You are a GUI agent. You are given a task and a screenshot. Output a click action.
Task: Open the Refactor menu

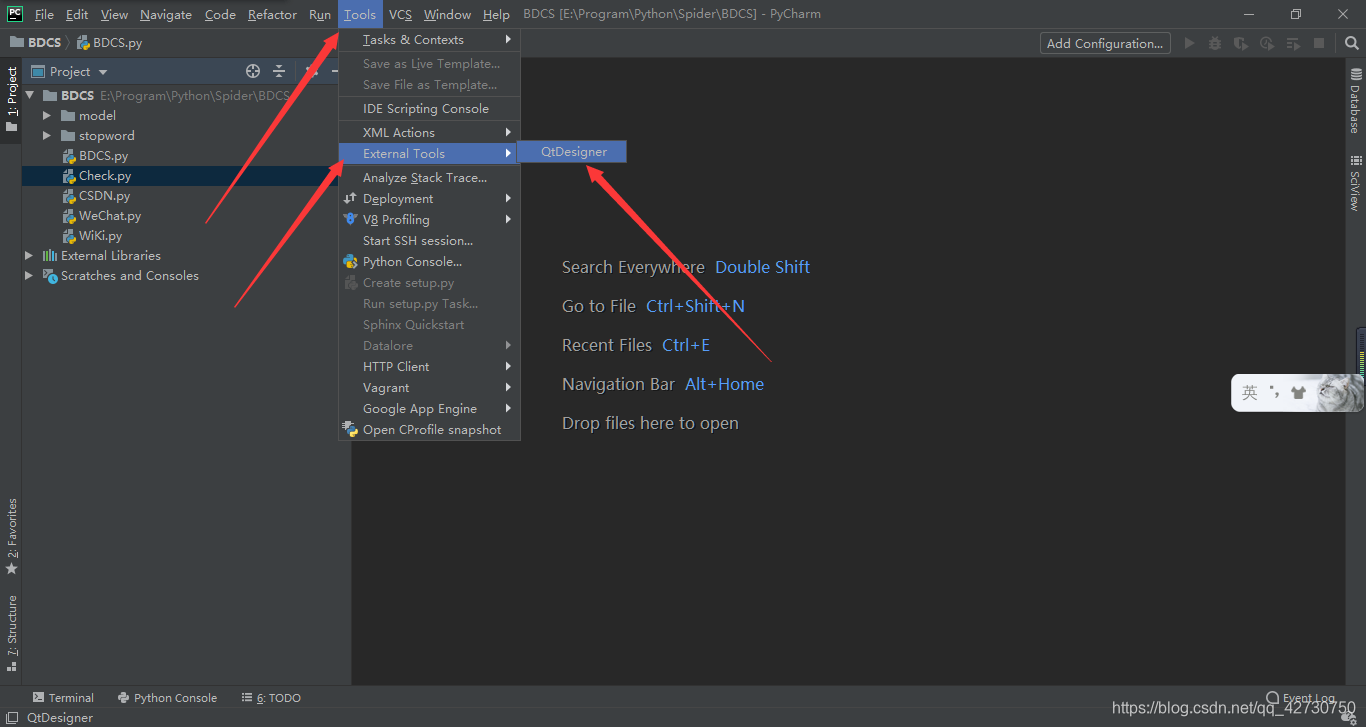(272, 14)
